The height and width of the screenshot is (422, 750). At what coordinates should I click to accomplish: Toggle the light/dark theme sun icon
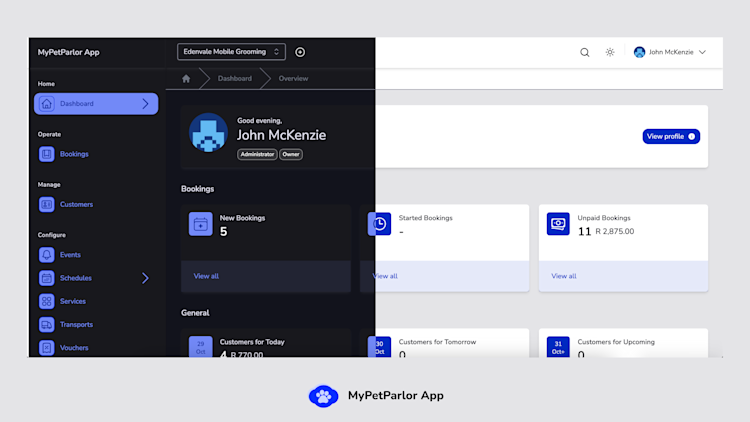(x=610, y=52)
